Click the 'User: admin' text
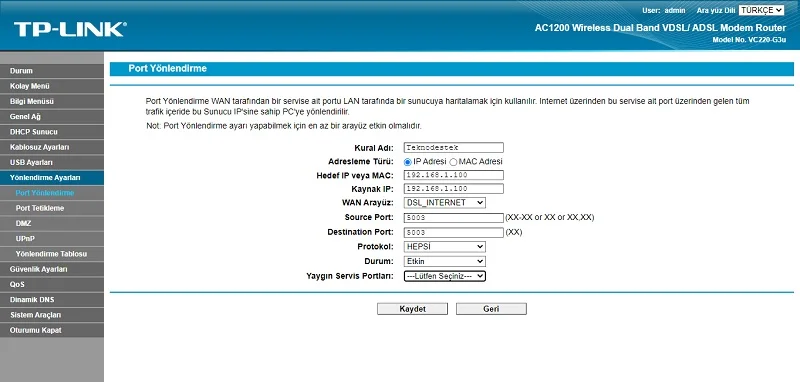The height and width of the screenshot is (382, 800). pyautogui.click(x=663, y=10)
